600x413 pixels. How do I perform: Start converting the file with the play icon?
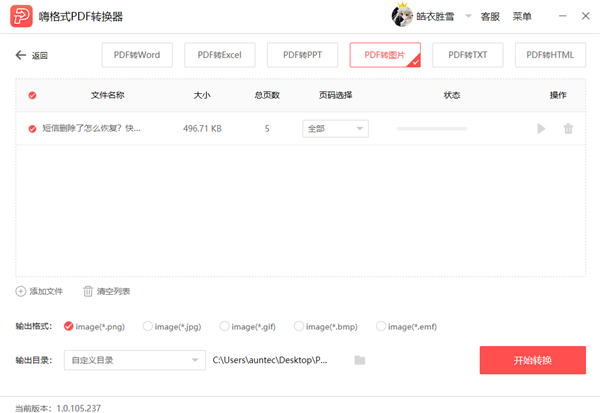coord(541,129)
